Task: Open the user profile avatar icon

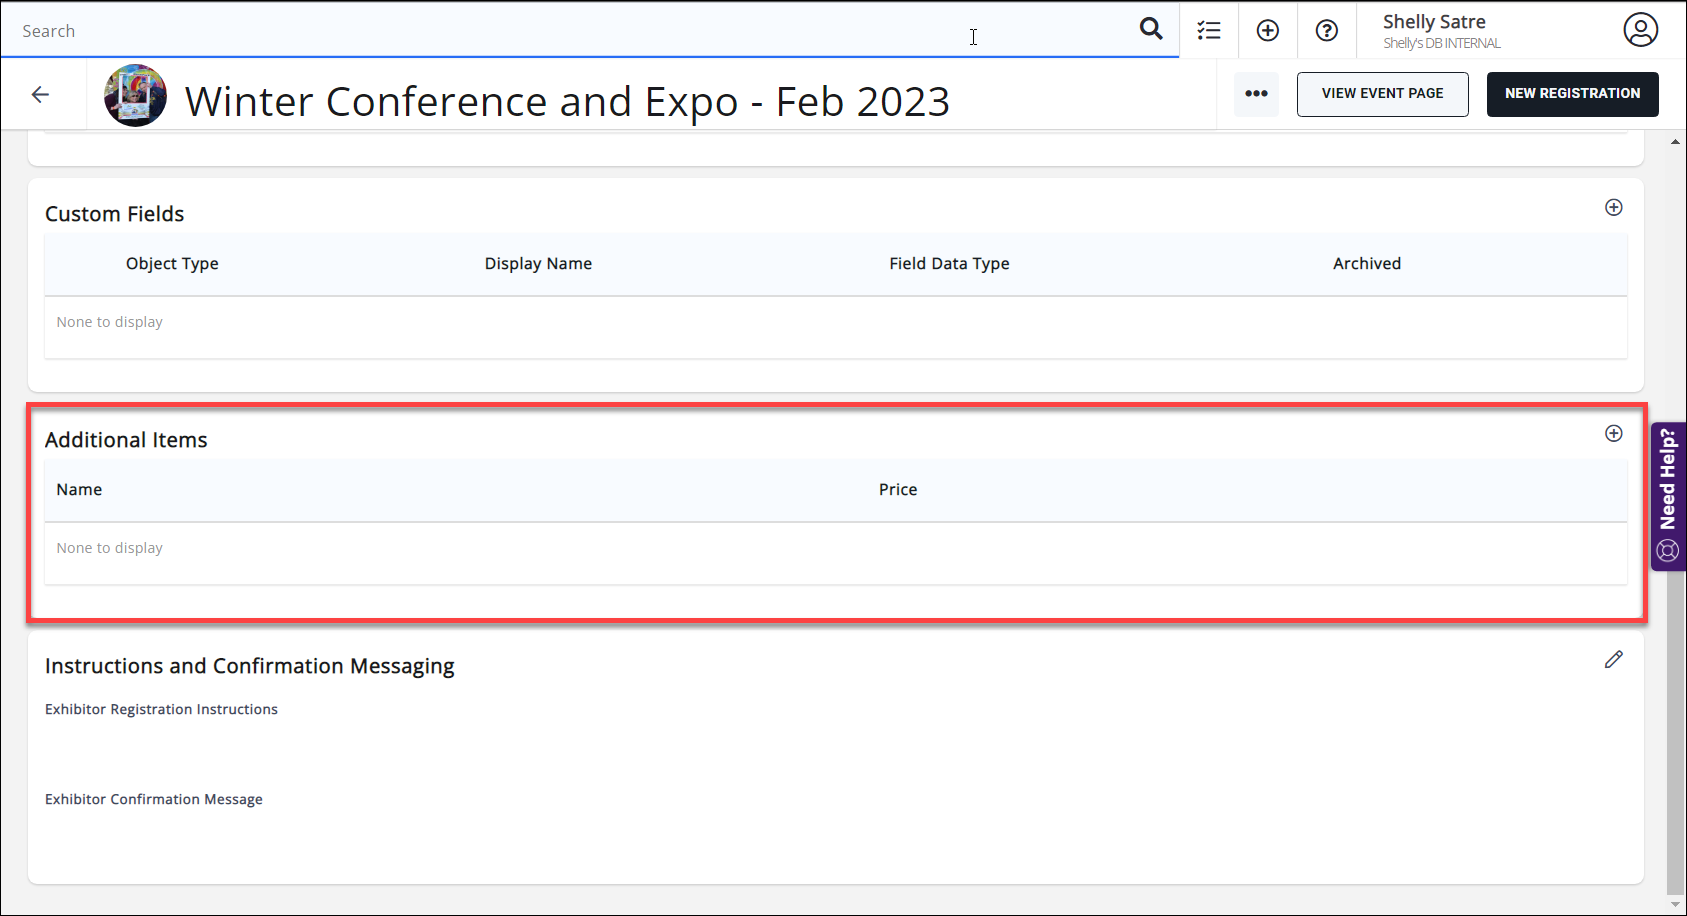Action: click(1640, 30)
